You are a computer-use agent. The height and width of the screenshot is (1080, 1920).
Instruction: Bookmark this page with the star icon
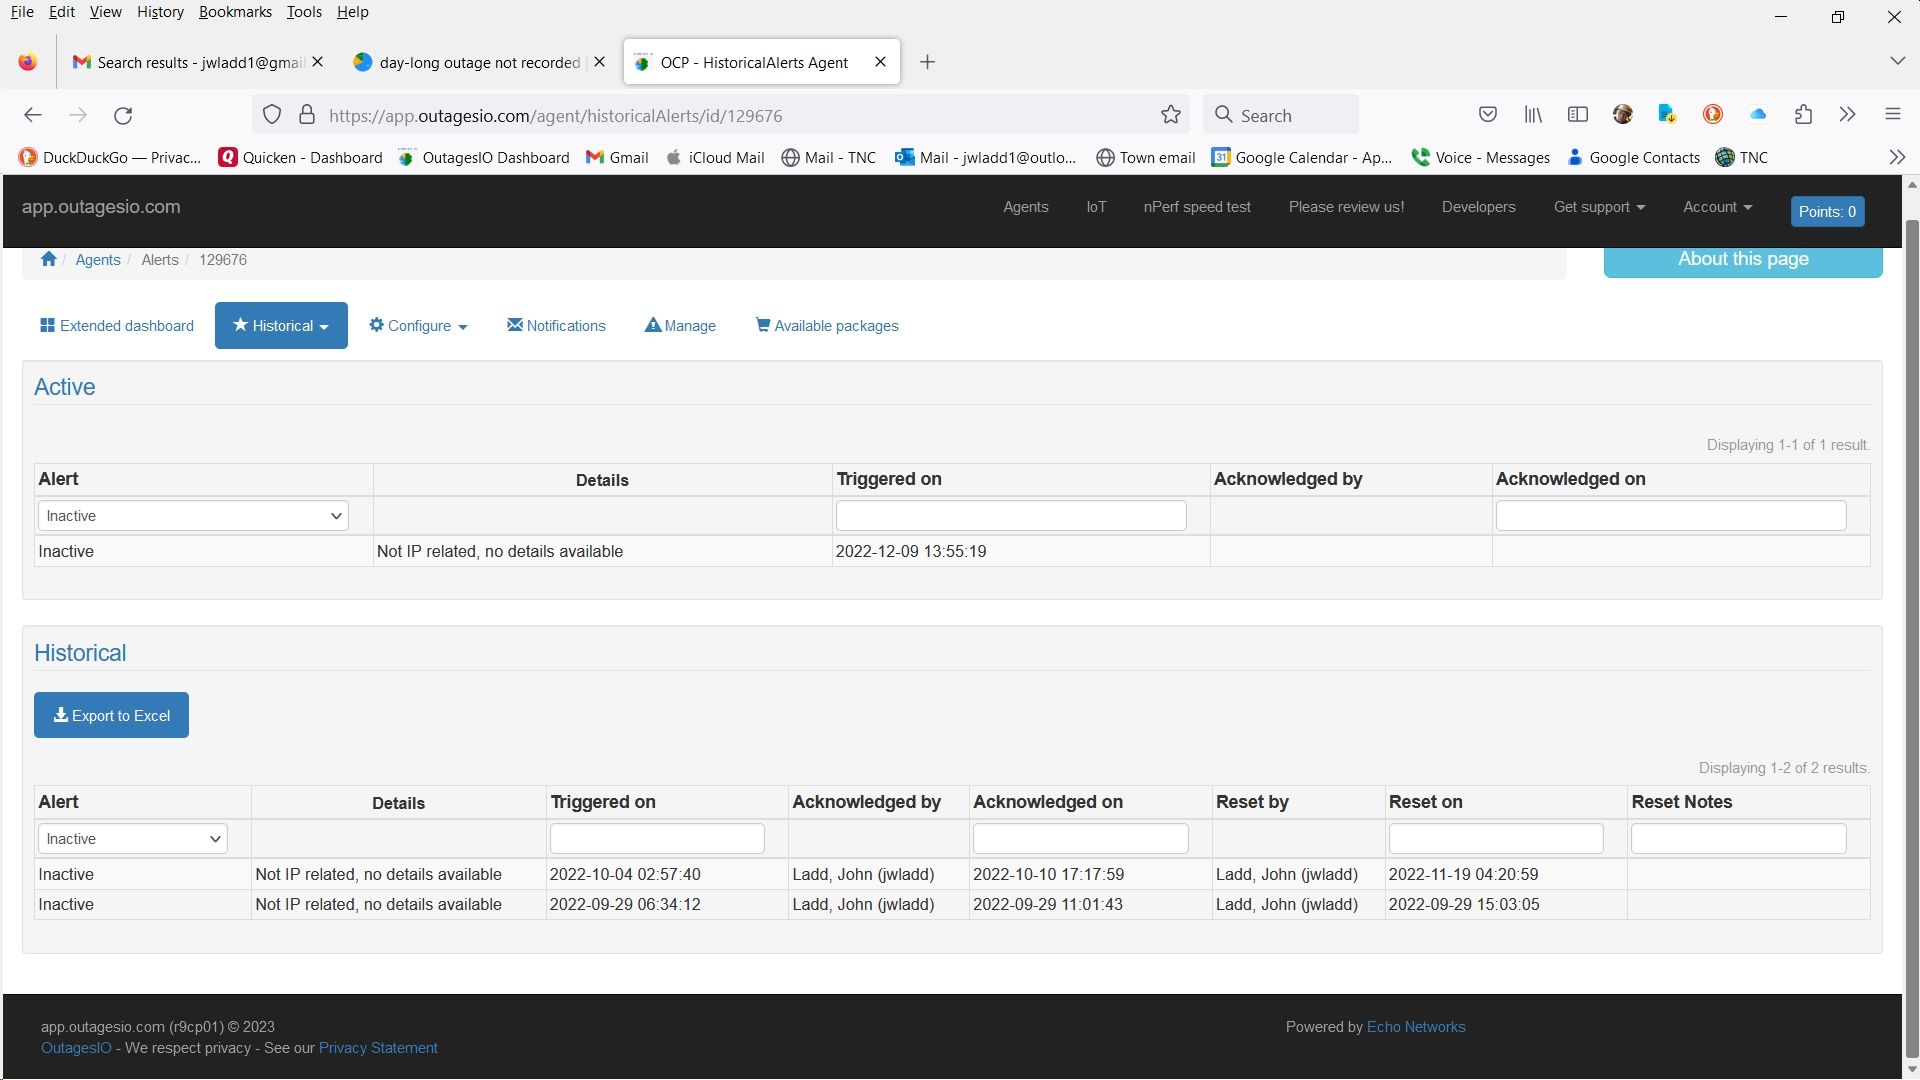(1171, 115)
